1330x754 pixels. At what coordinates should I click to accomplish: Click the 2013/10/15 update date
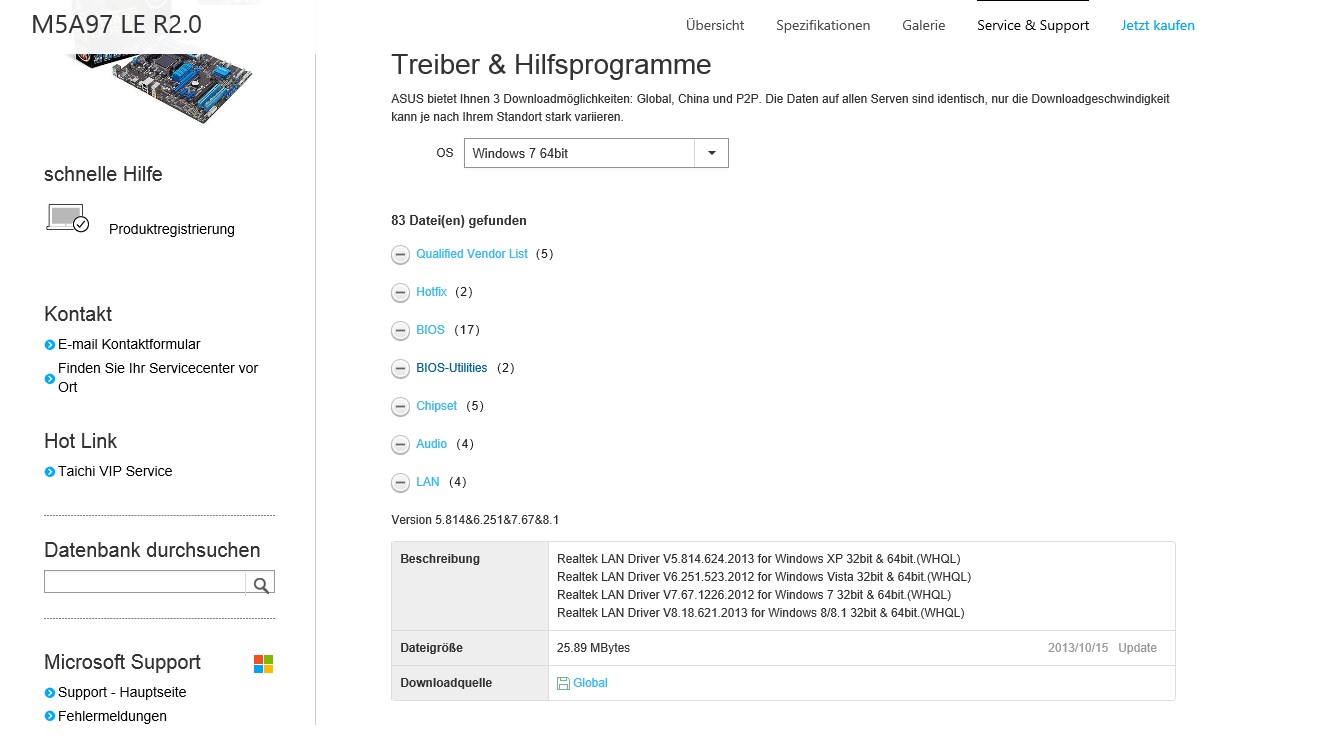pos(1078,648)
